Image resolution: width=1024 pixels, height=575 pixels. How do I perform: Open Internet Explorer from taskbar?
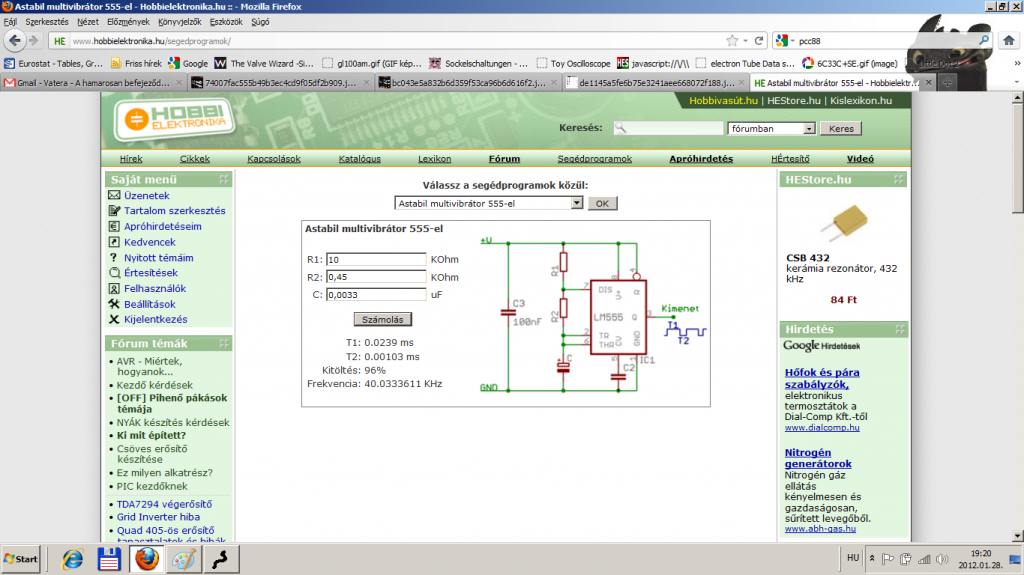point(72,559)
